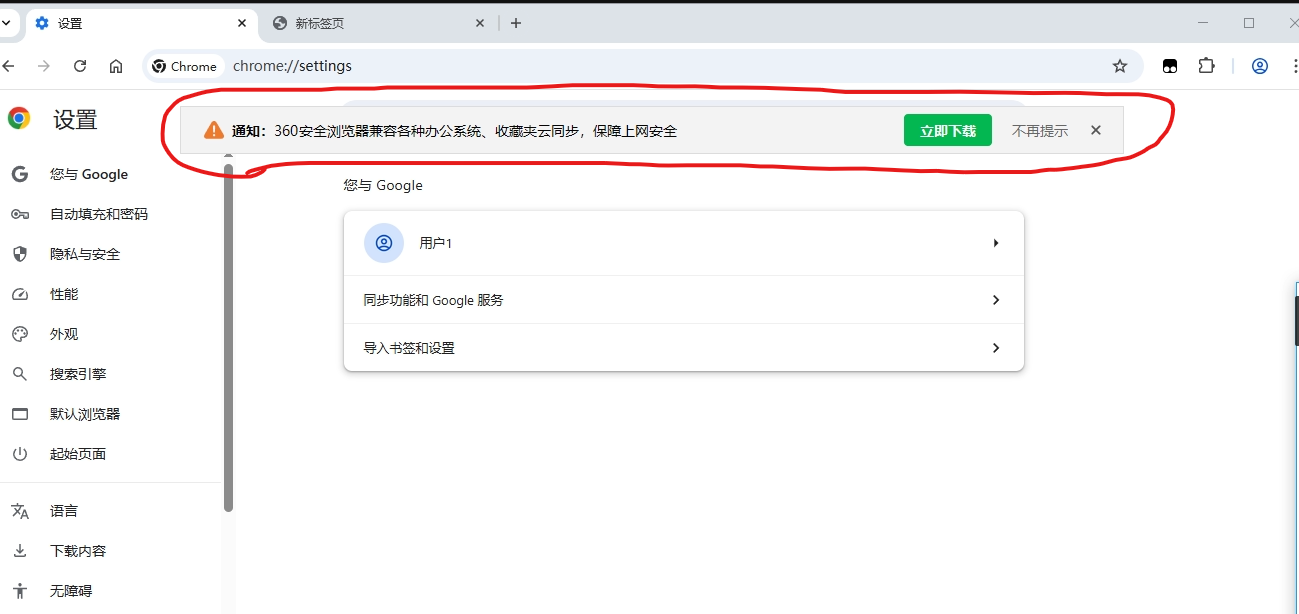Click the 自动填充和密码 label

click(99, 214)
